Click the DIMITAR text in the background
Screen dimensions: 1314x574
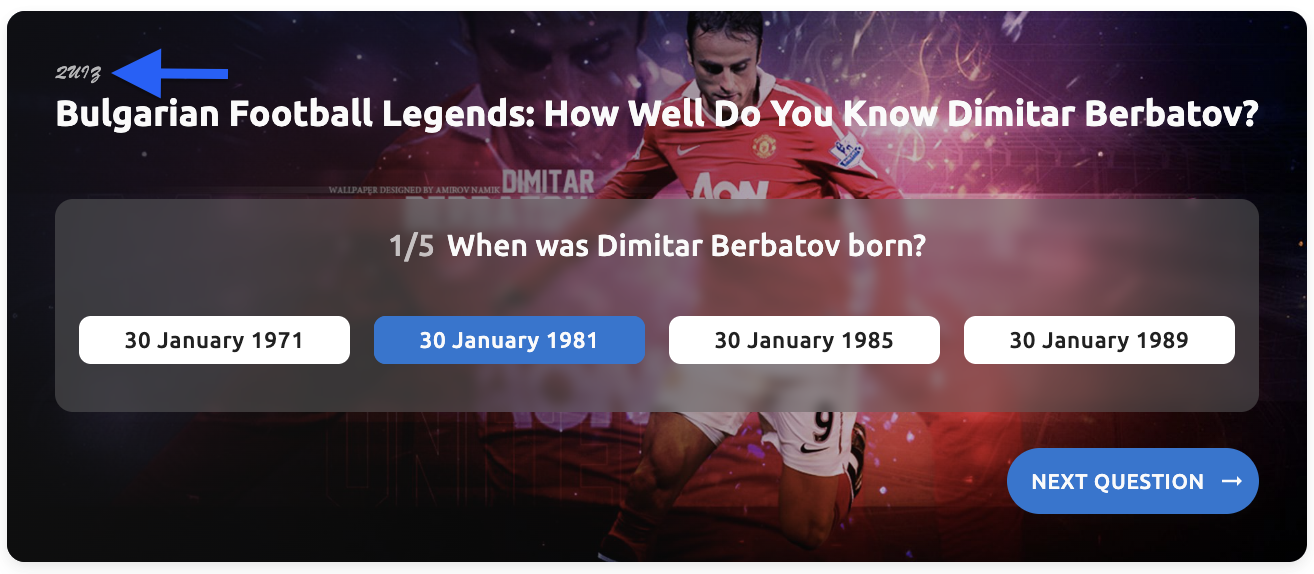(x=547, y=182)
